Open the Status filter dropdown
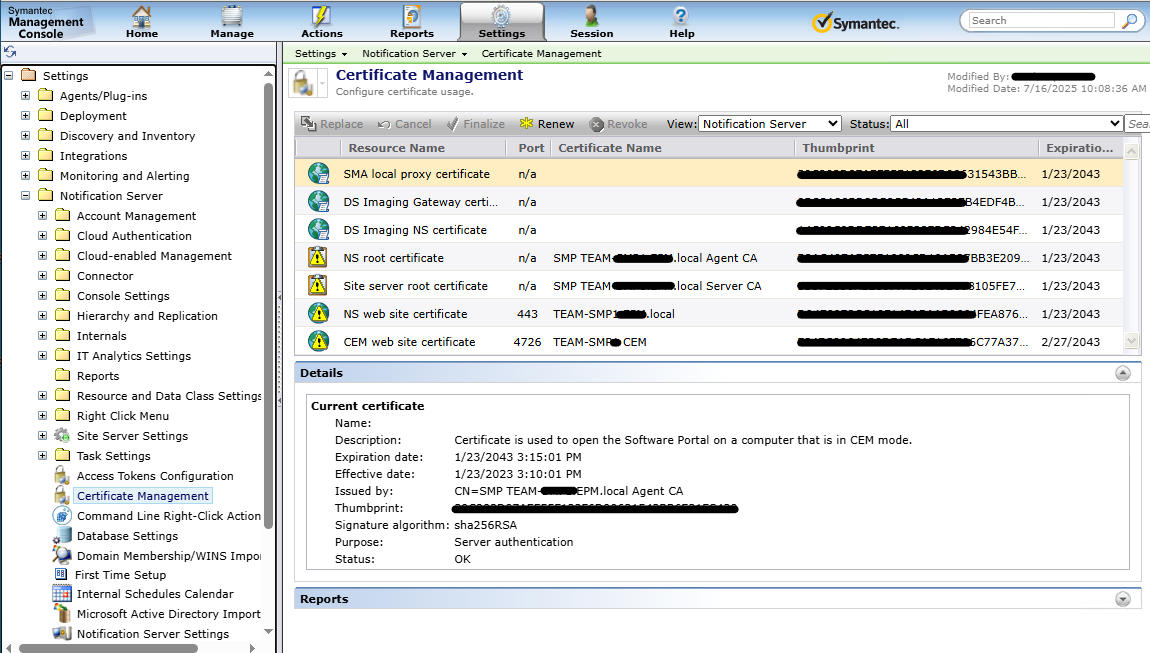This screenshot has height=653, width=1150. pyautogui.click(x=1006, y=124)
